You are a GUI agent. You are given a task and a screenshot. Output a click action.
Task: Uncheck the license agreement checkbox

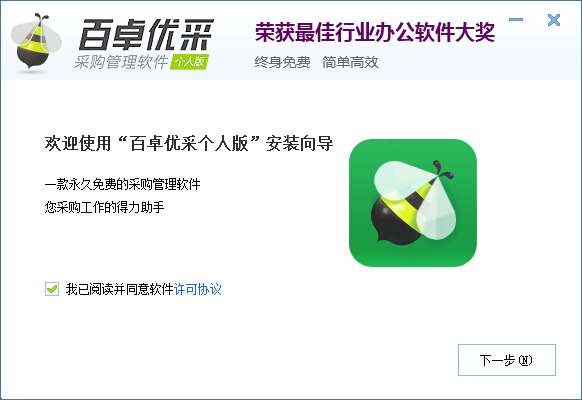coord(52,289)
